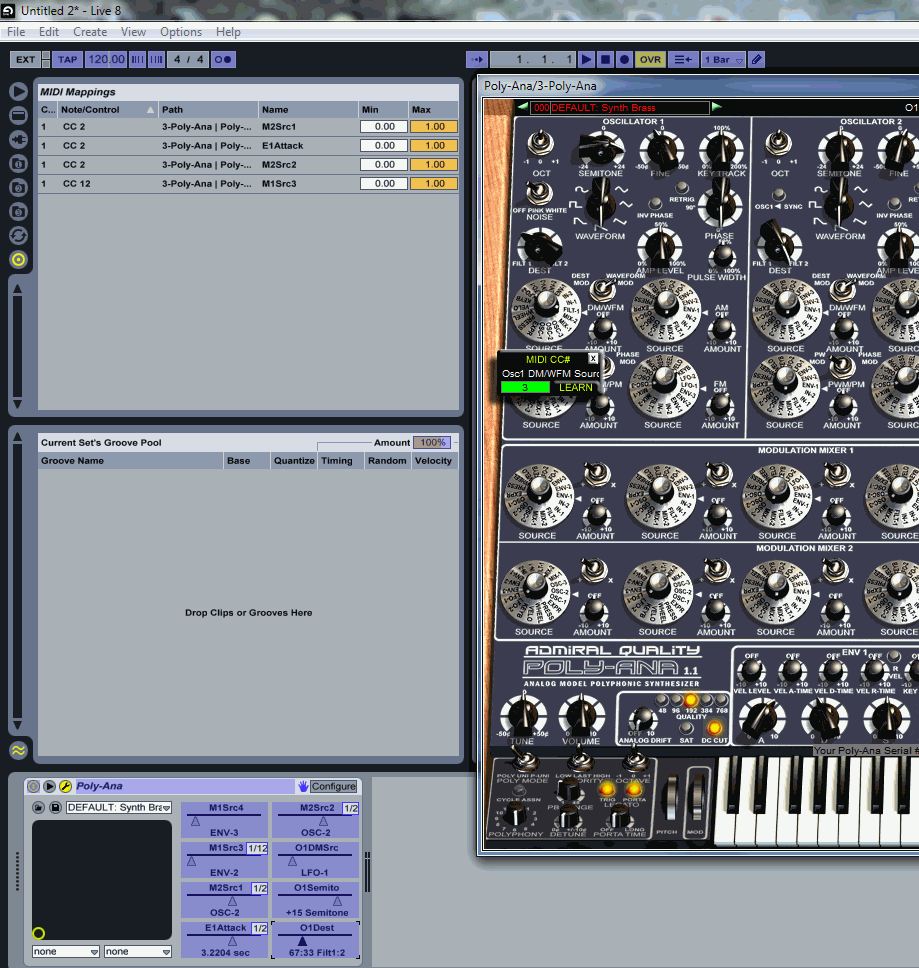The width and height of the screenshot is (919, 968).
Task: Open the View menu
Action: (x=133, y=32)
